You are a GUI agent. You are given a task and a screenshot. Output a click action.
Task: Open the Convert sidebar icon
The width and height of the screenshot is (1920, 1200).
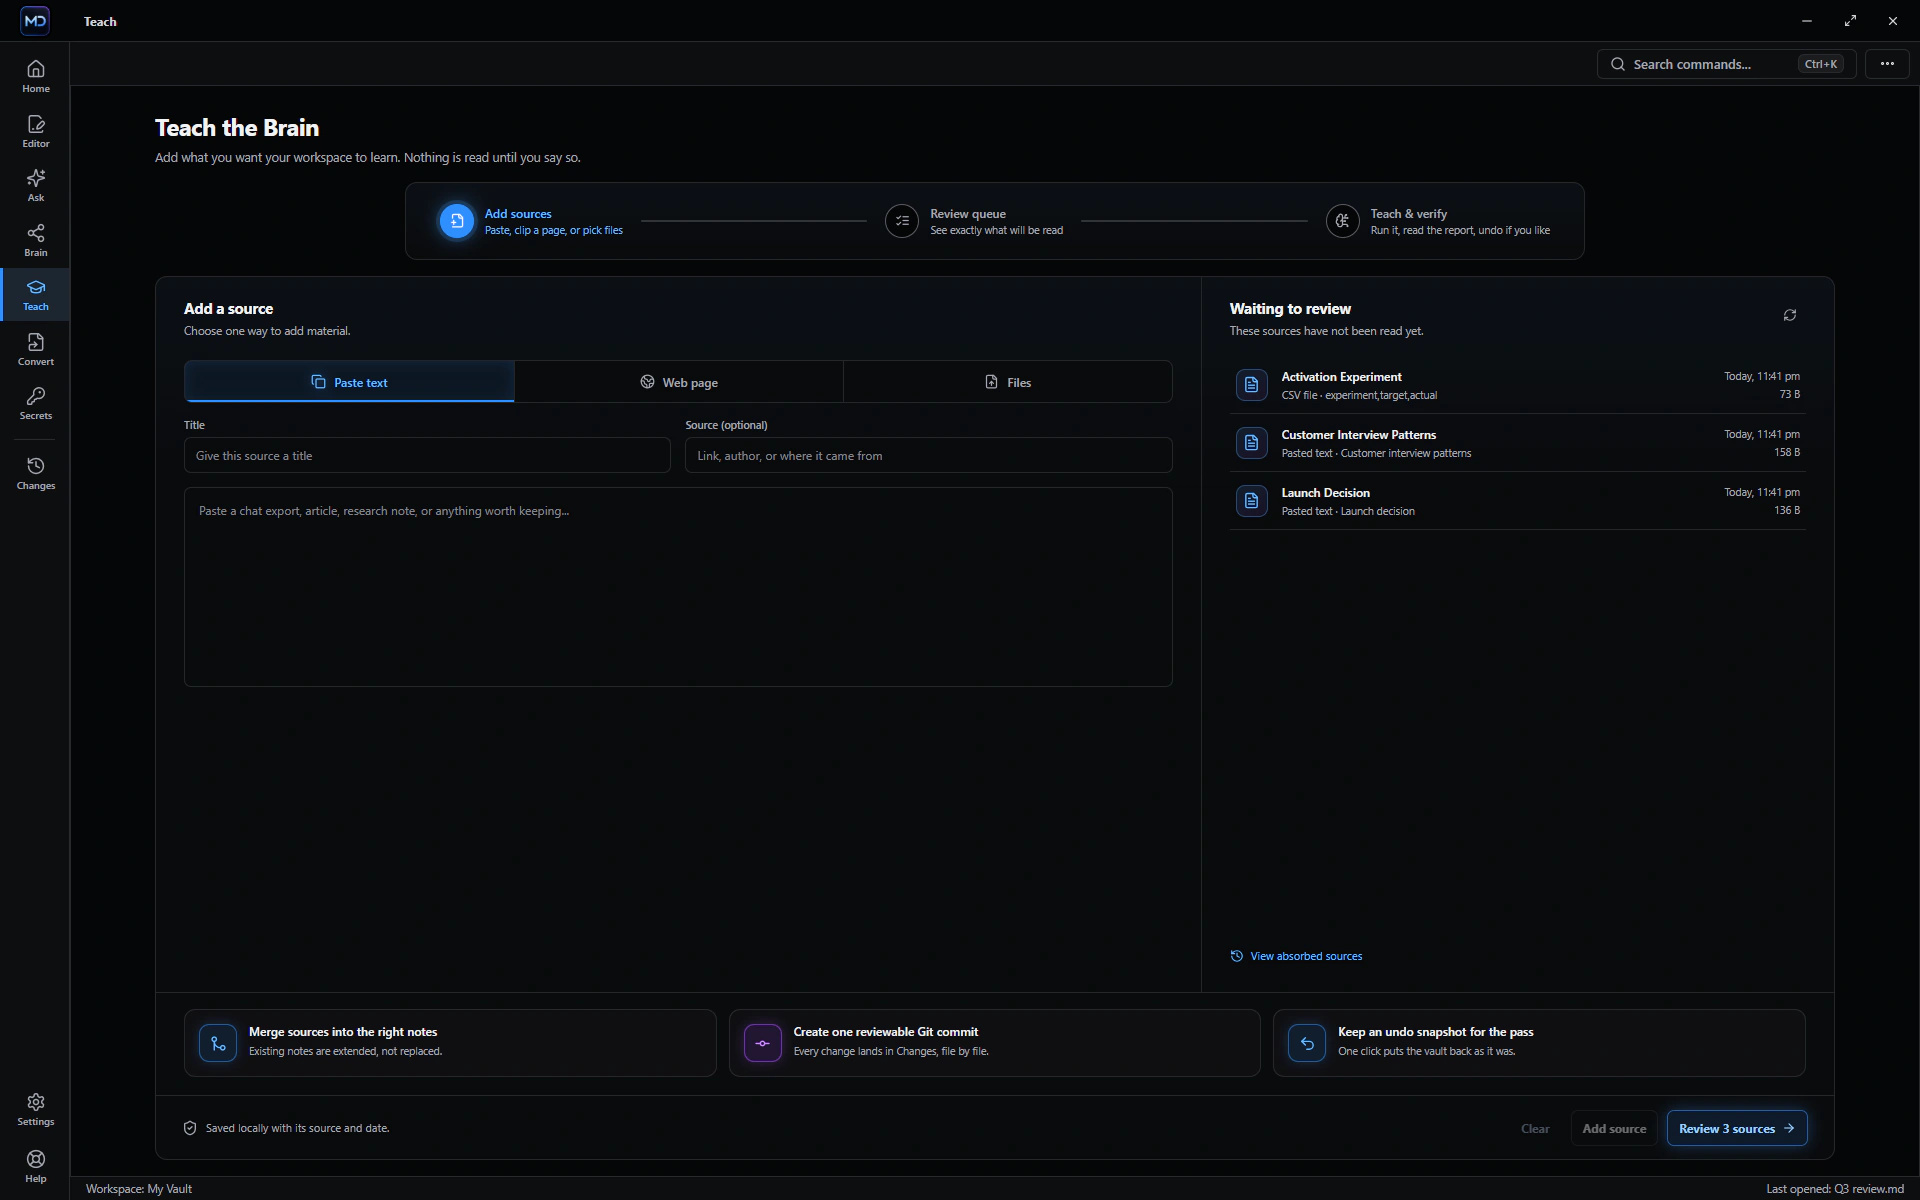coord(35,349)
